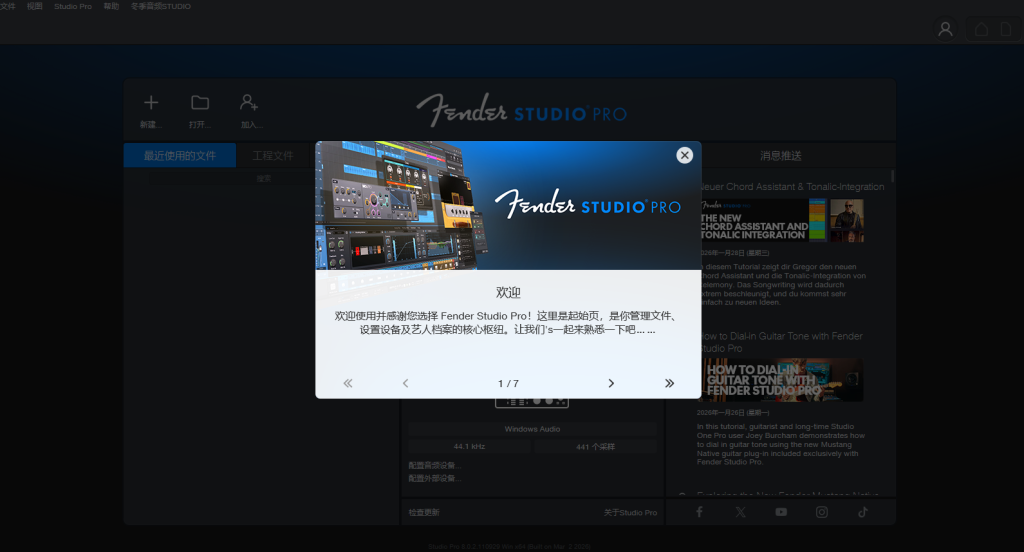Open the X (Twitter) social icon
The width and height of the screenshot is (1024, 552).
pos(740,512)
